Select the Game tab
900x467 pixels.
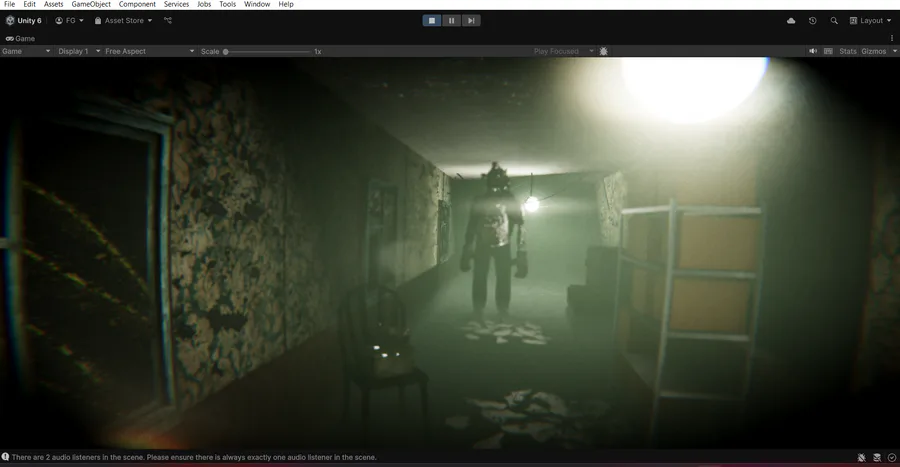click(x=20, y=38)
